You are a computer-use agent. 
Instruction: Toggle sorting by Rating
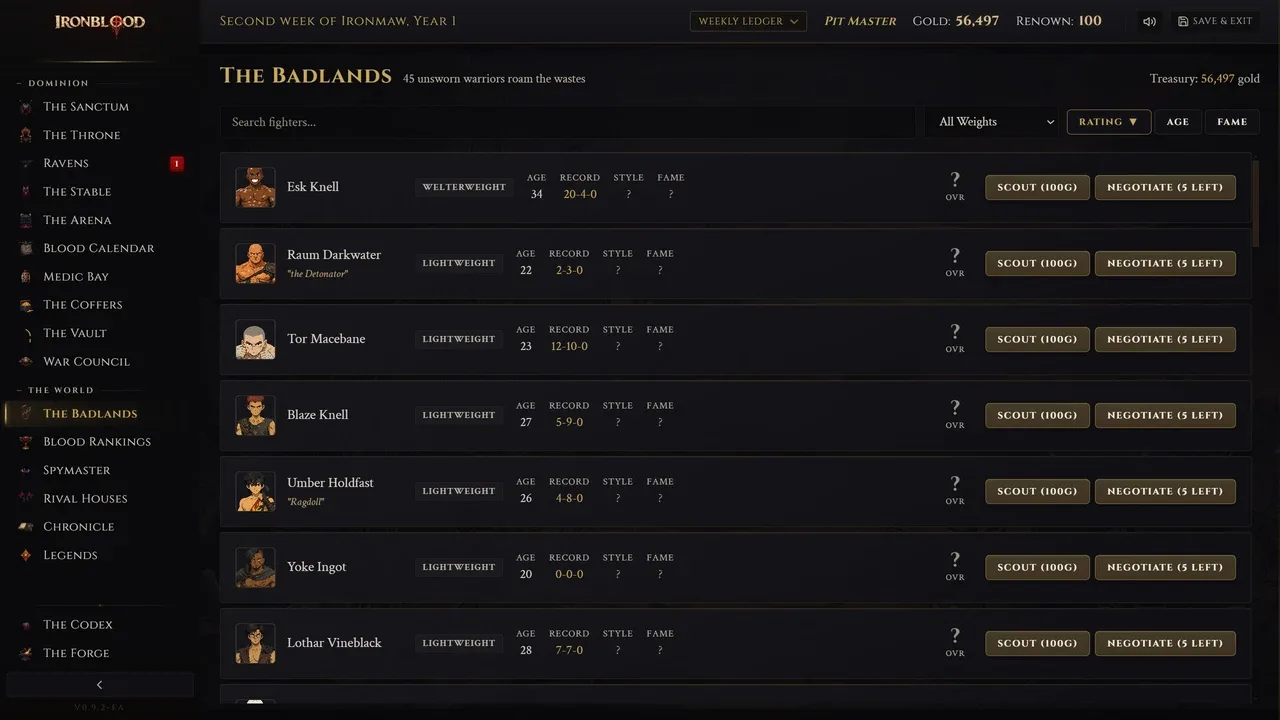pyautogui.click(x=1109, y=122)
